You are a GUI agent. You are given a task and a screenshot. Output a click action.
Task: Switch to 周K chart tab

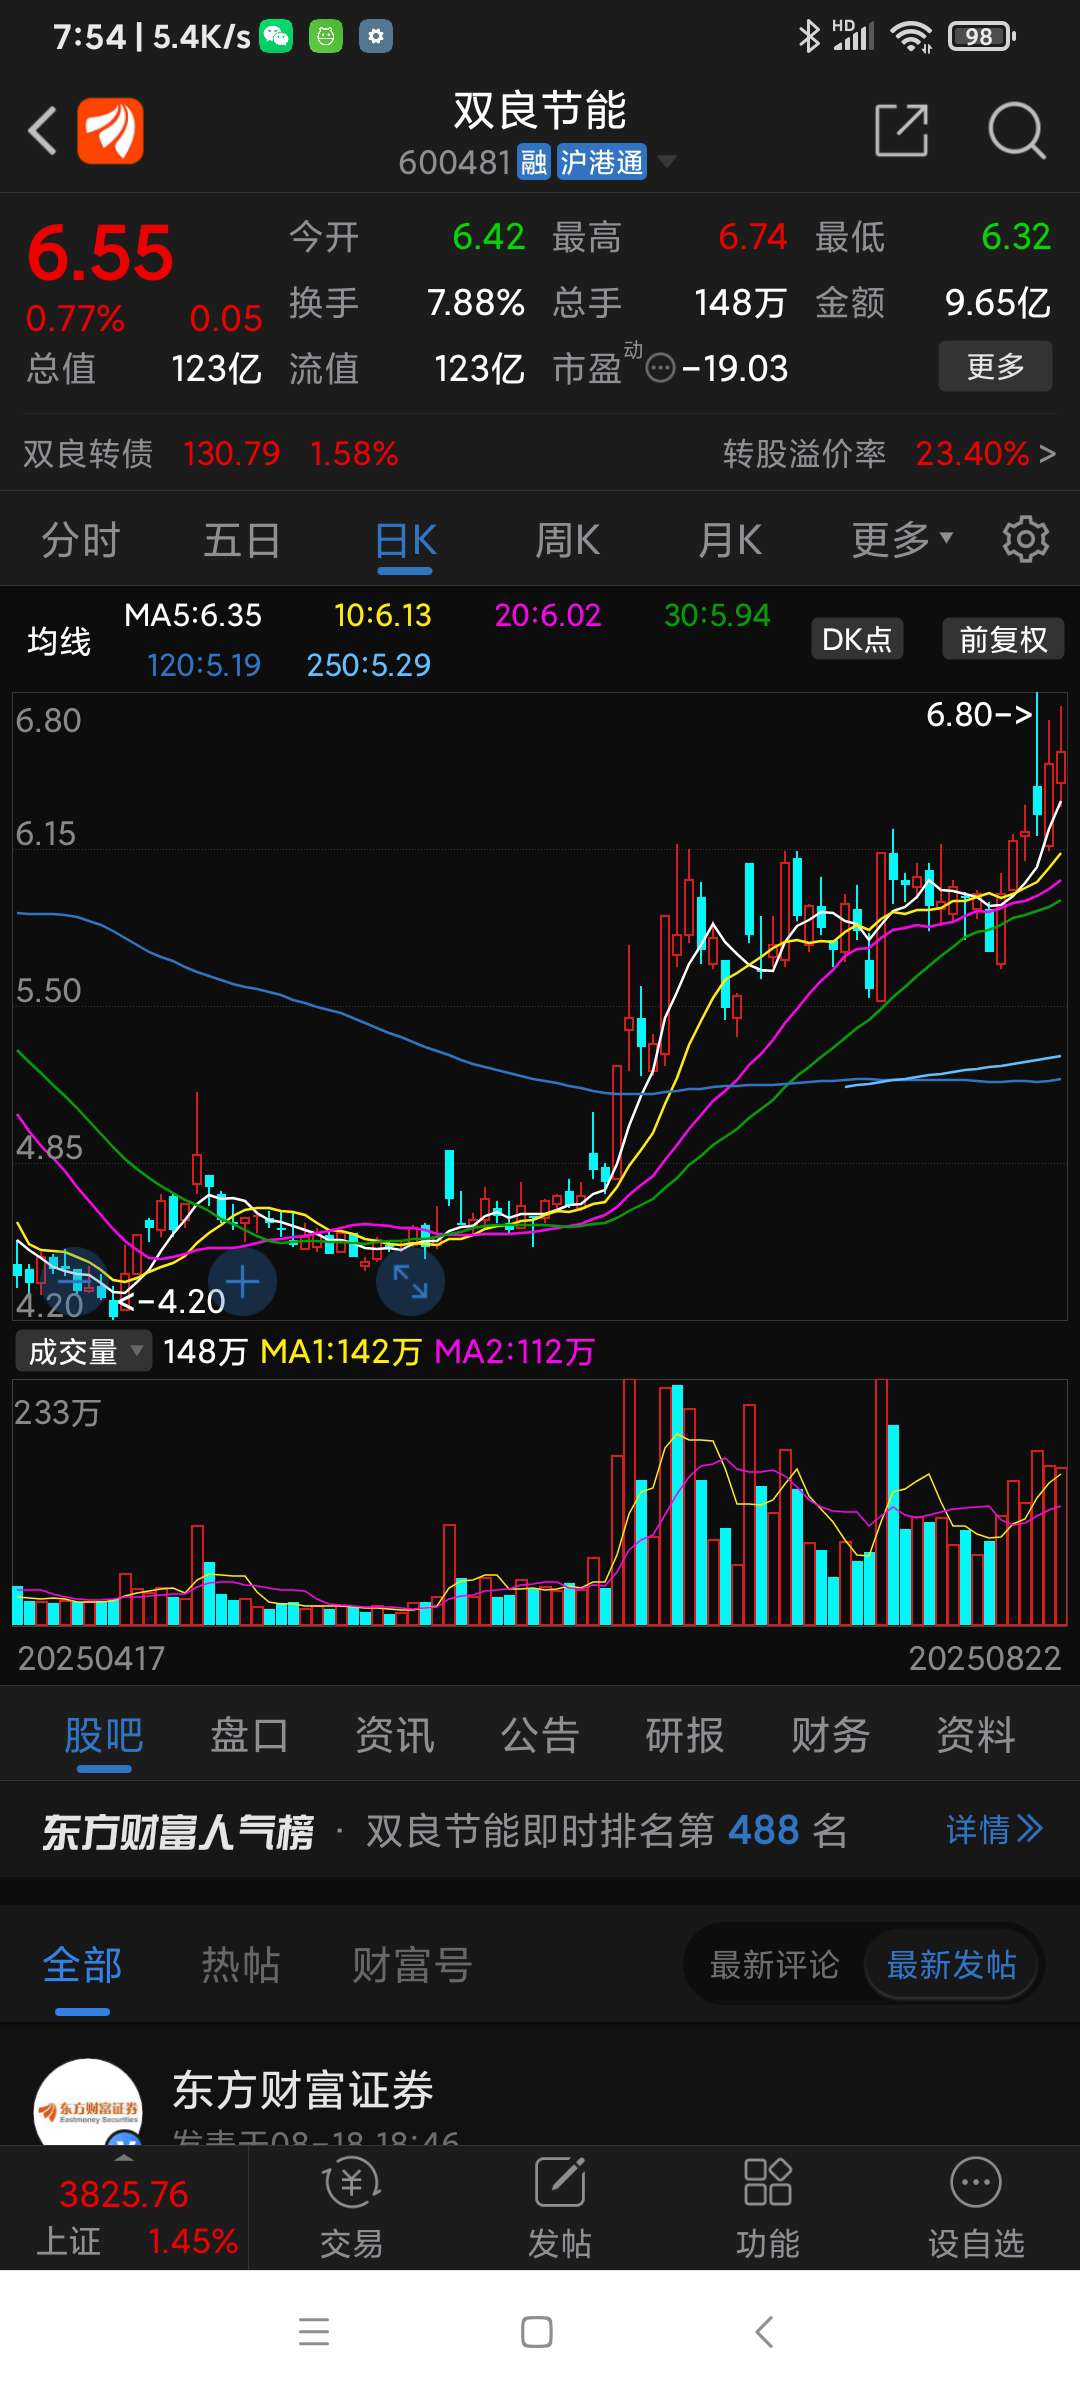pyautogui.click(x=567, y=540)
